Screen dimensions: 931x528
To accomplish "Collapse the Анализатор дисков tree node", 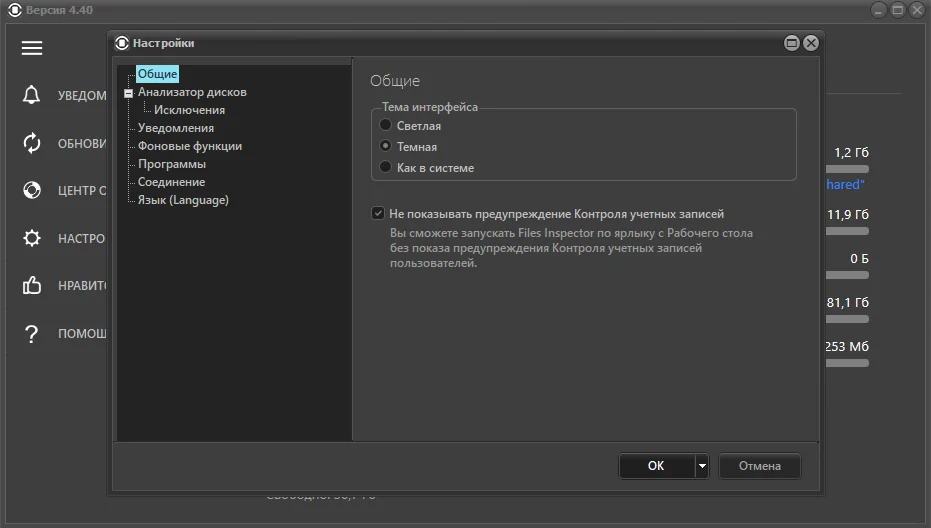I will coord(128,93).
